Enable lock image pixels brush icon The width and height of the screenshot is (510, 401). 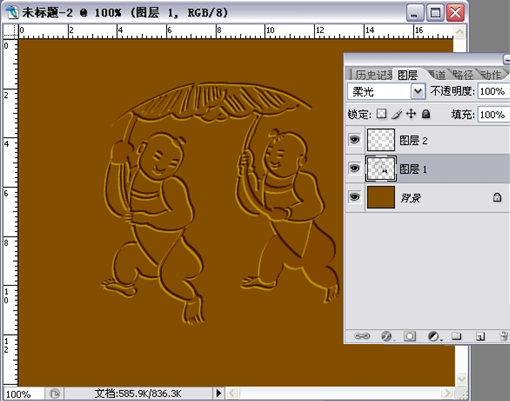pos(397,114)
